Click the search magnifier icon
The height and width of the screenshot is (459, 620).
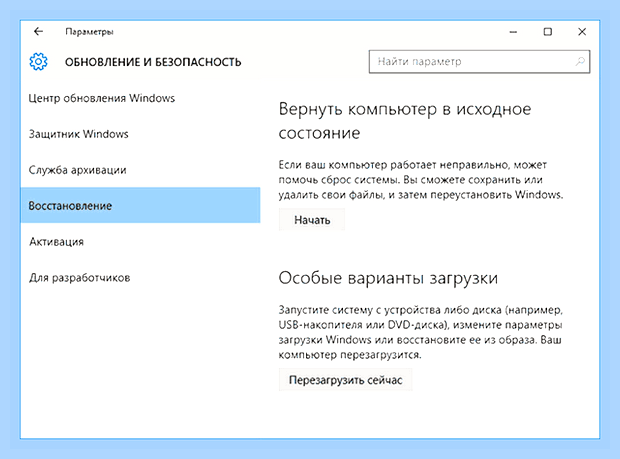pyautogui.click(x=580, y=61)
